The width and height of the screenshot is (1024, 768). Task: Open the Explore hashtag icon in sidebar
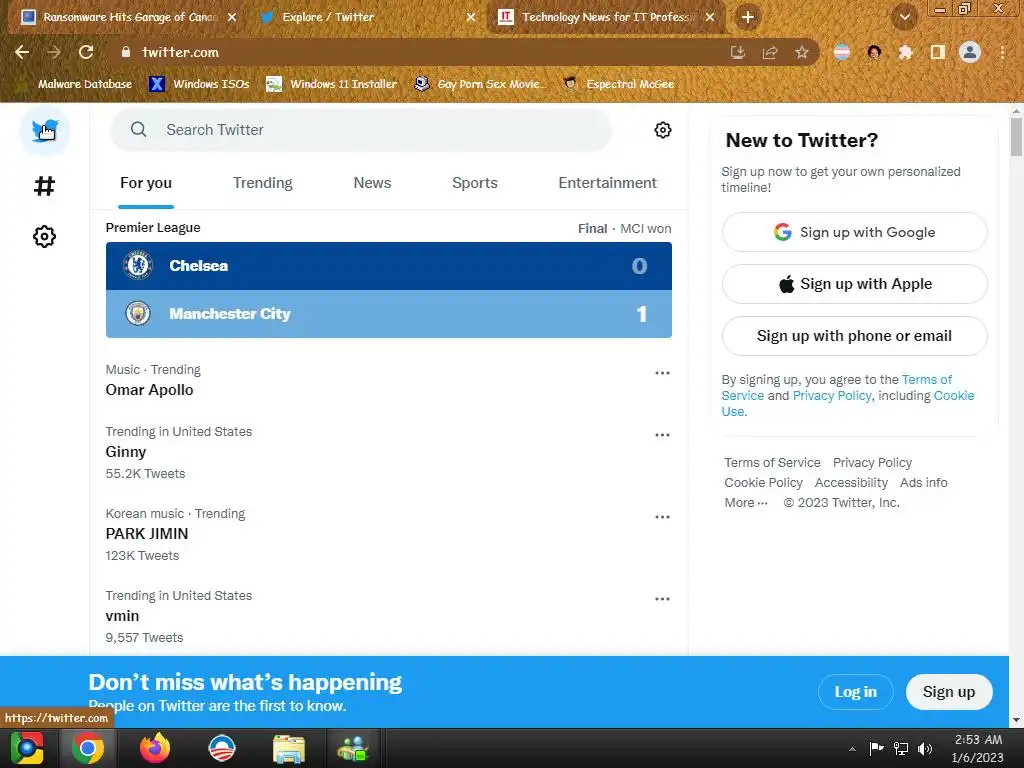pyautogui.click(x=44, y=186)
